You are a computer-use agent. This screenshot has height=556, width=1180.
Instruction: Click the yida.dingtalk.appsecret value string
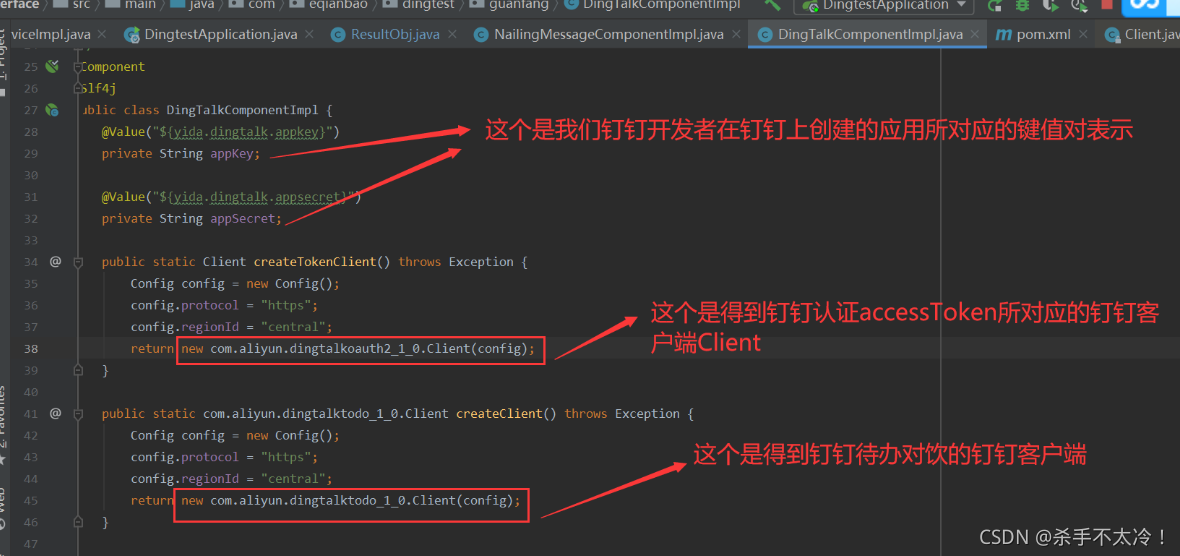[x=254, y=197]
